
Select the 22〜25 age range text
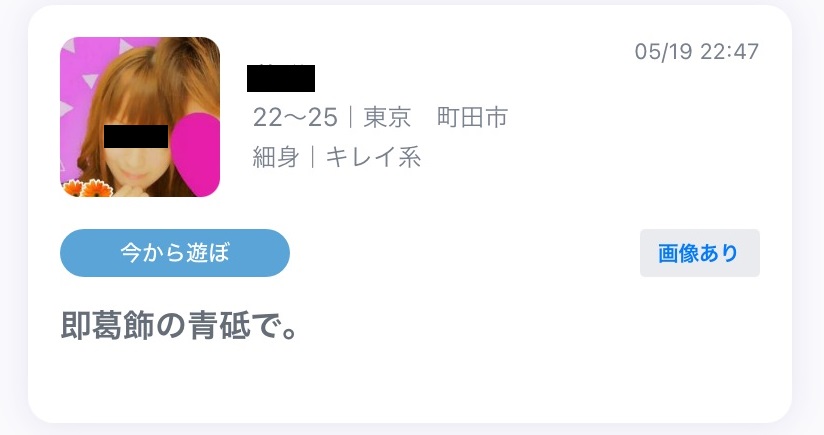(x=295, y=117)
